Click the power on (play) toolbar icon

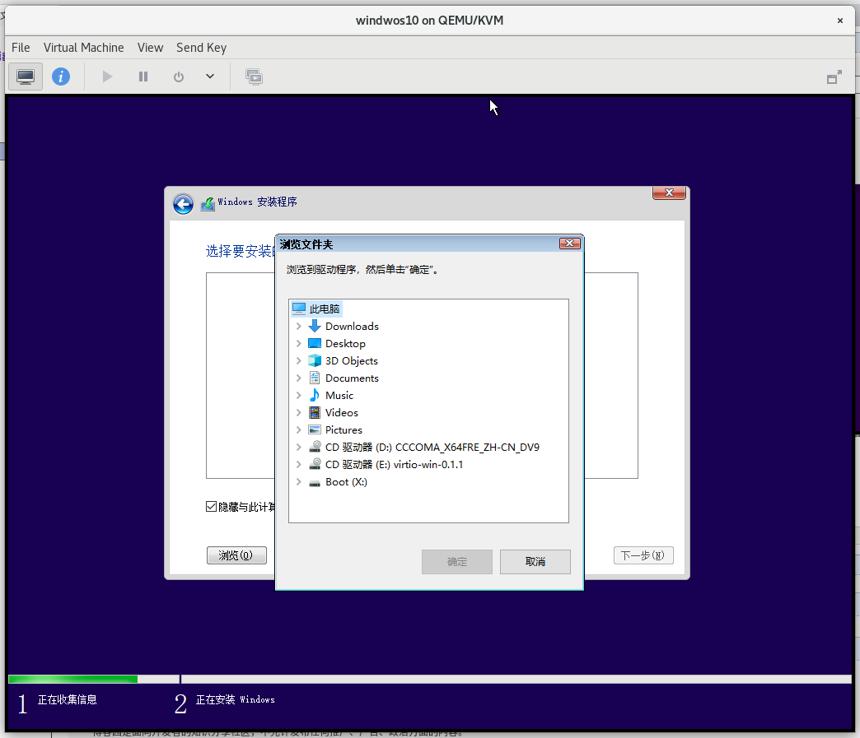pyautogui.click(x=107, y=77)
